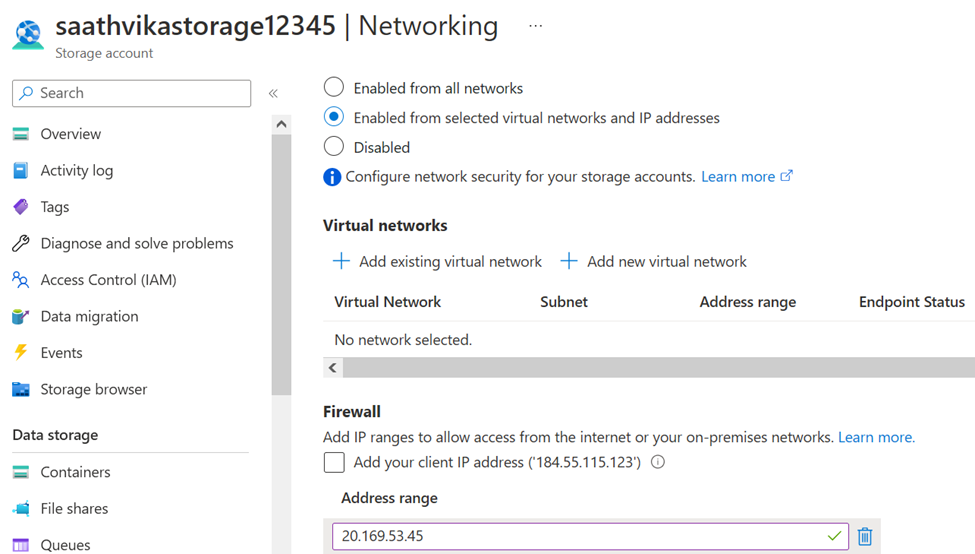975x554 pixels.
Task: Open the File shares icon
Action: [21, 509]
